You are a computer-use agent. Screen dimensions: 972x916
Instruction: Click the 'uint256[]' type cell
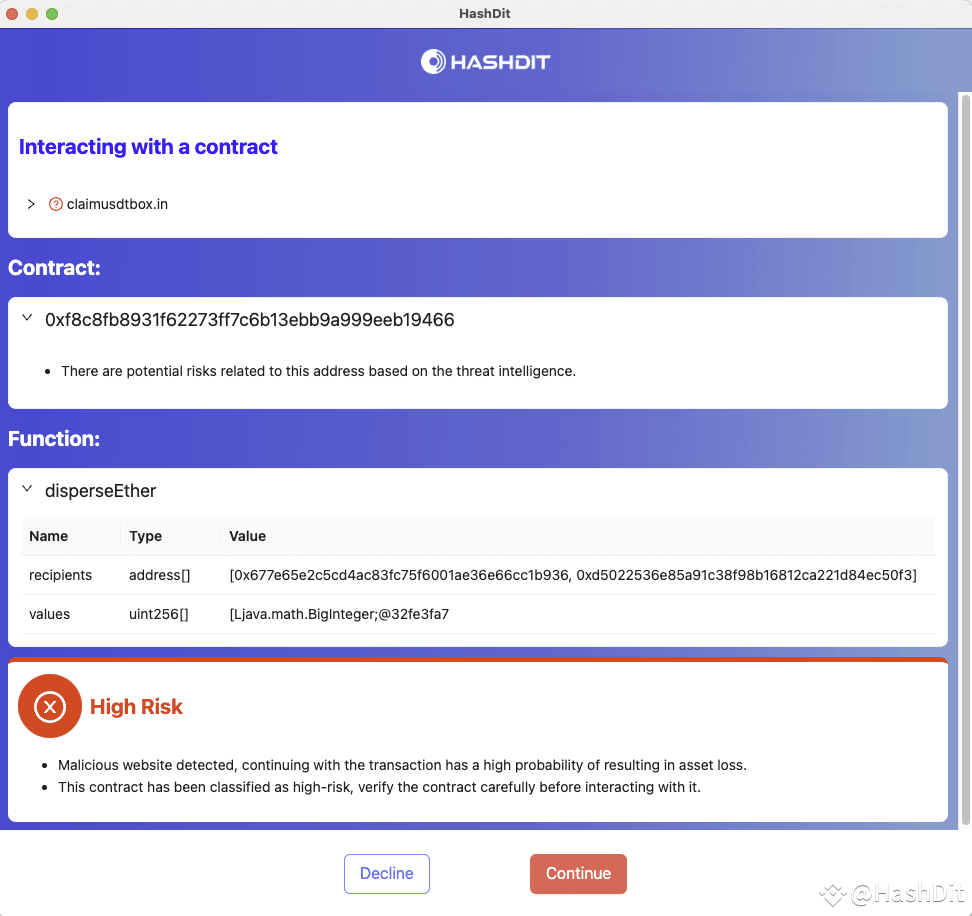click(x=159, y=614)
